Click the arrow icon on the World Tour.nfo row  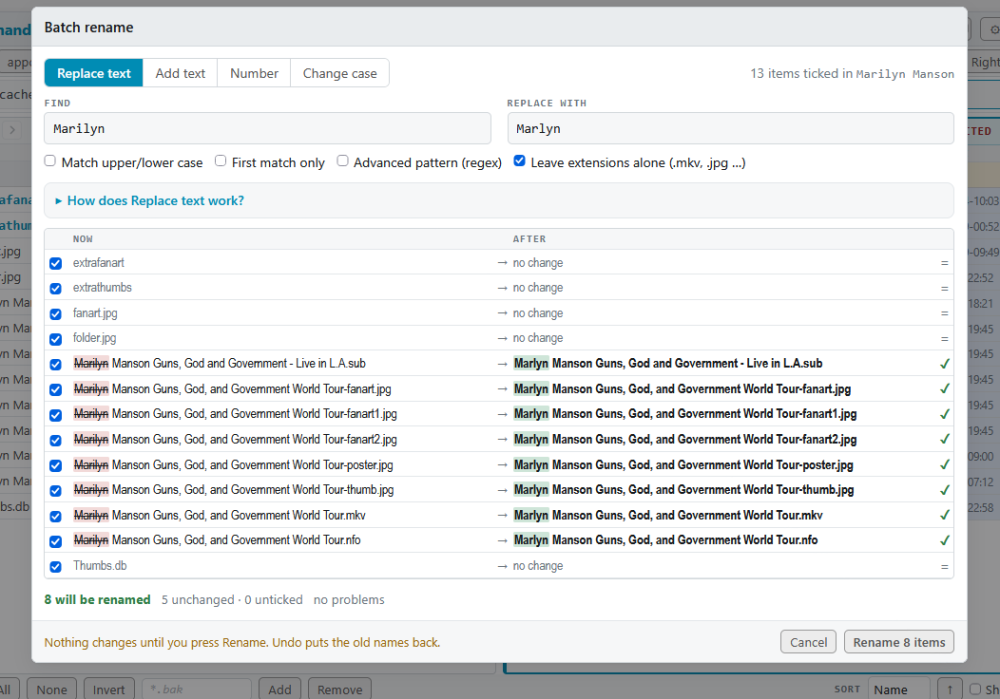coord(503,540)
